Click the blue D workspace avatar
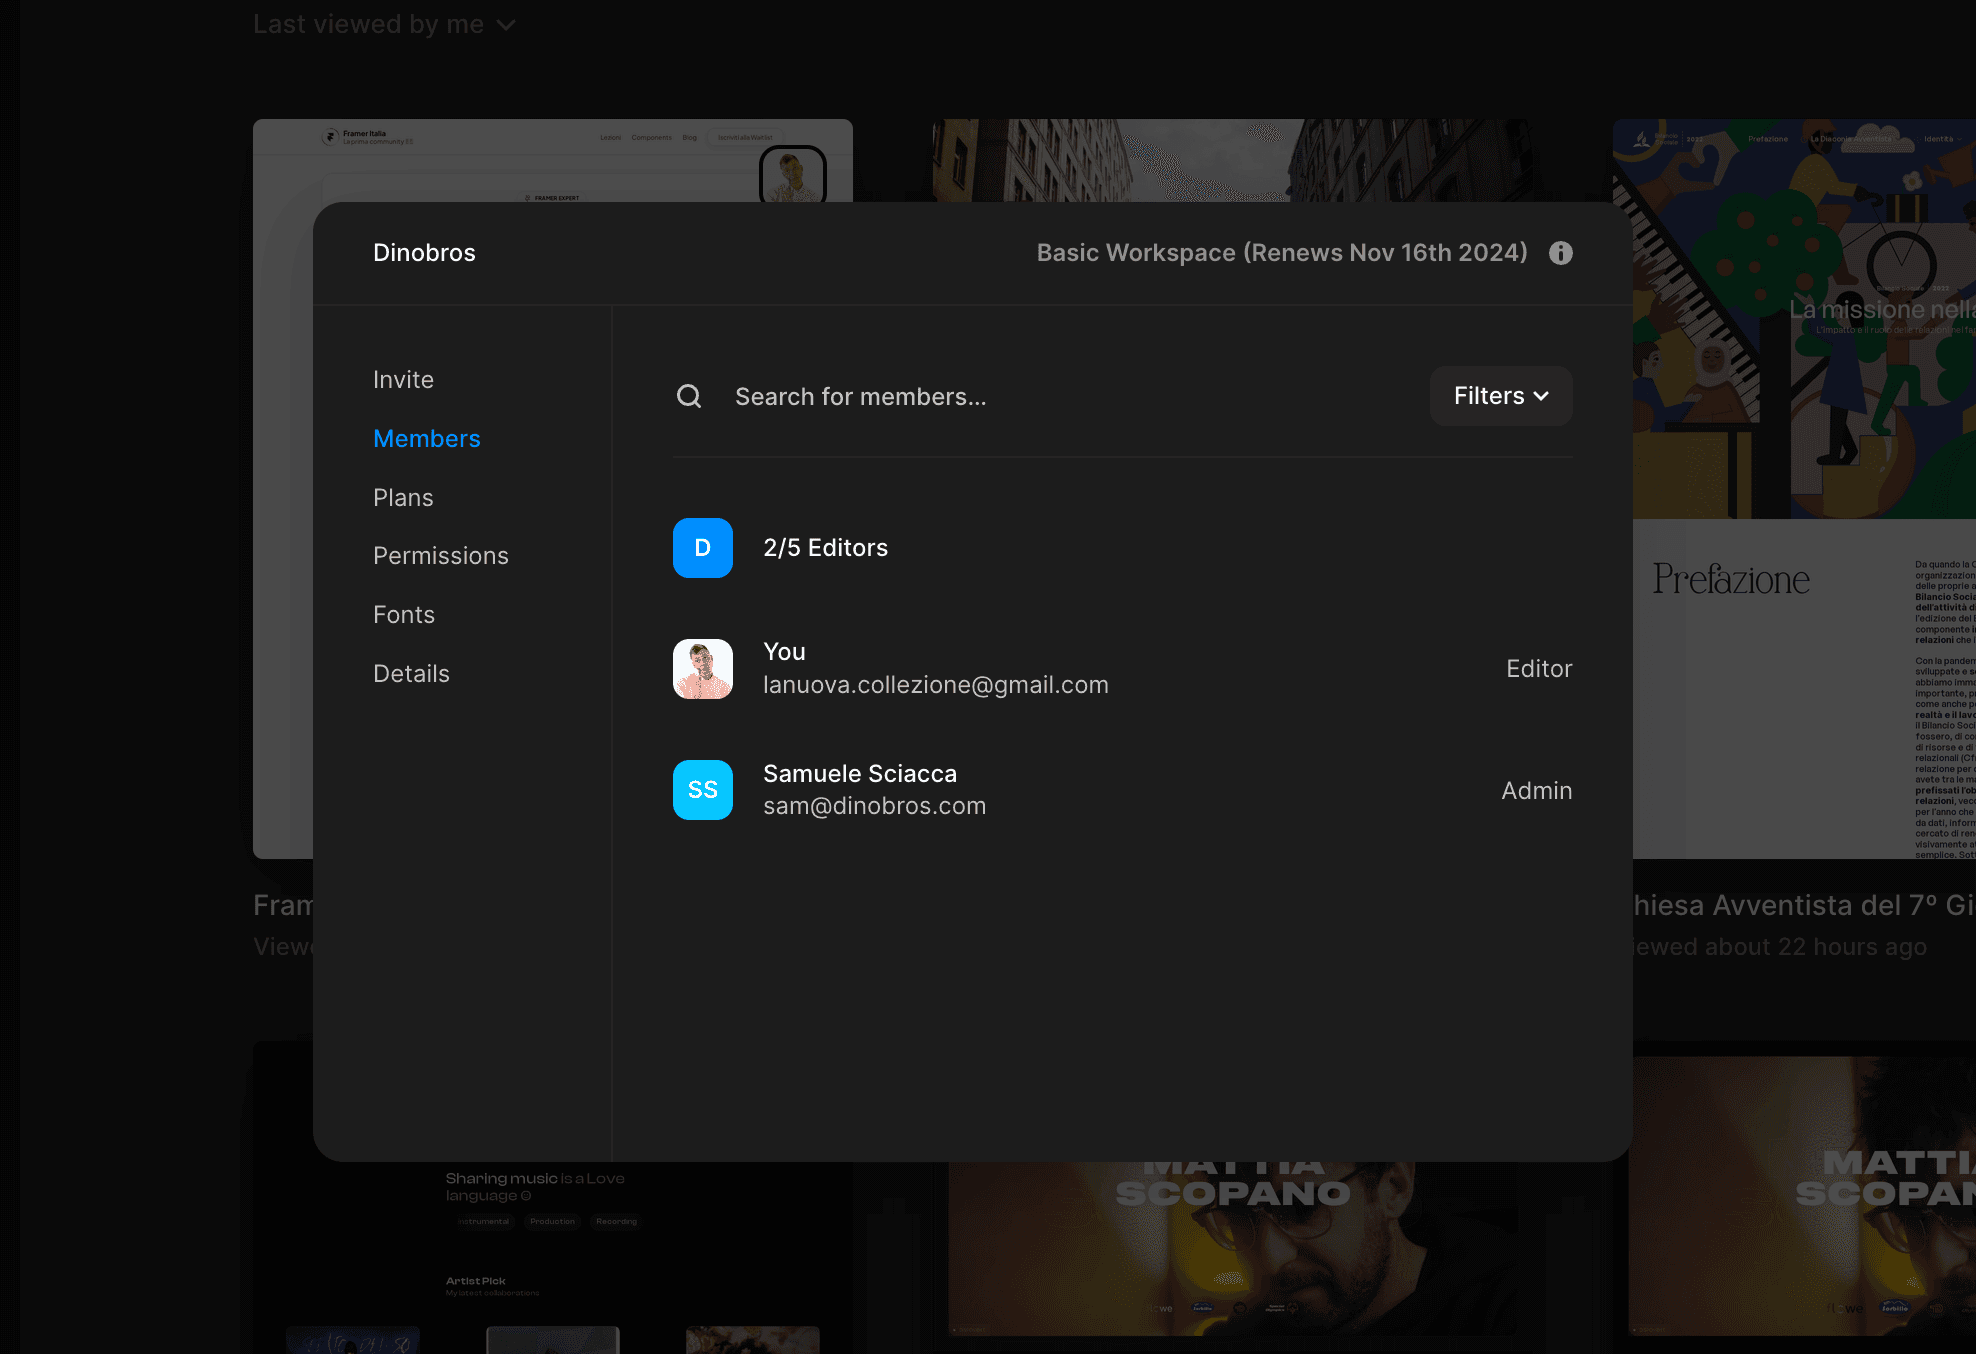 [703, 548]
